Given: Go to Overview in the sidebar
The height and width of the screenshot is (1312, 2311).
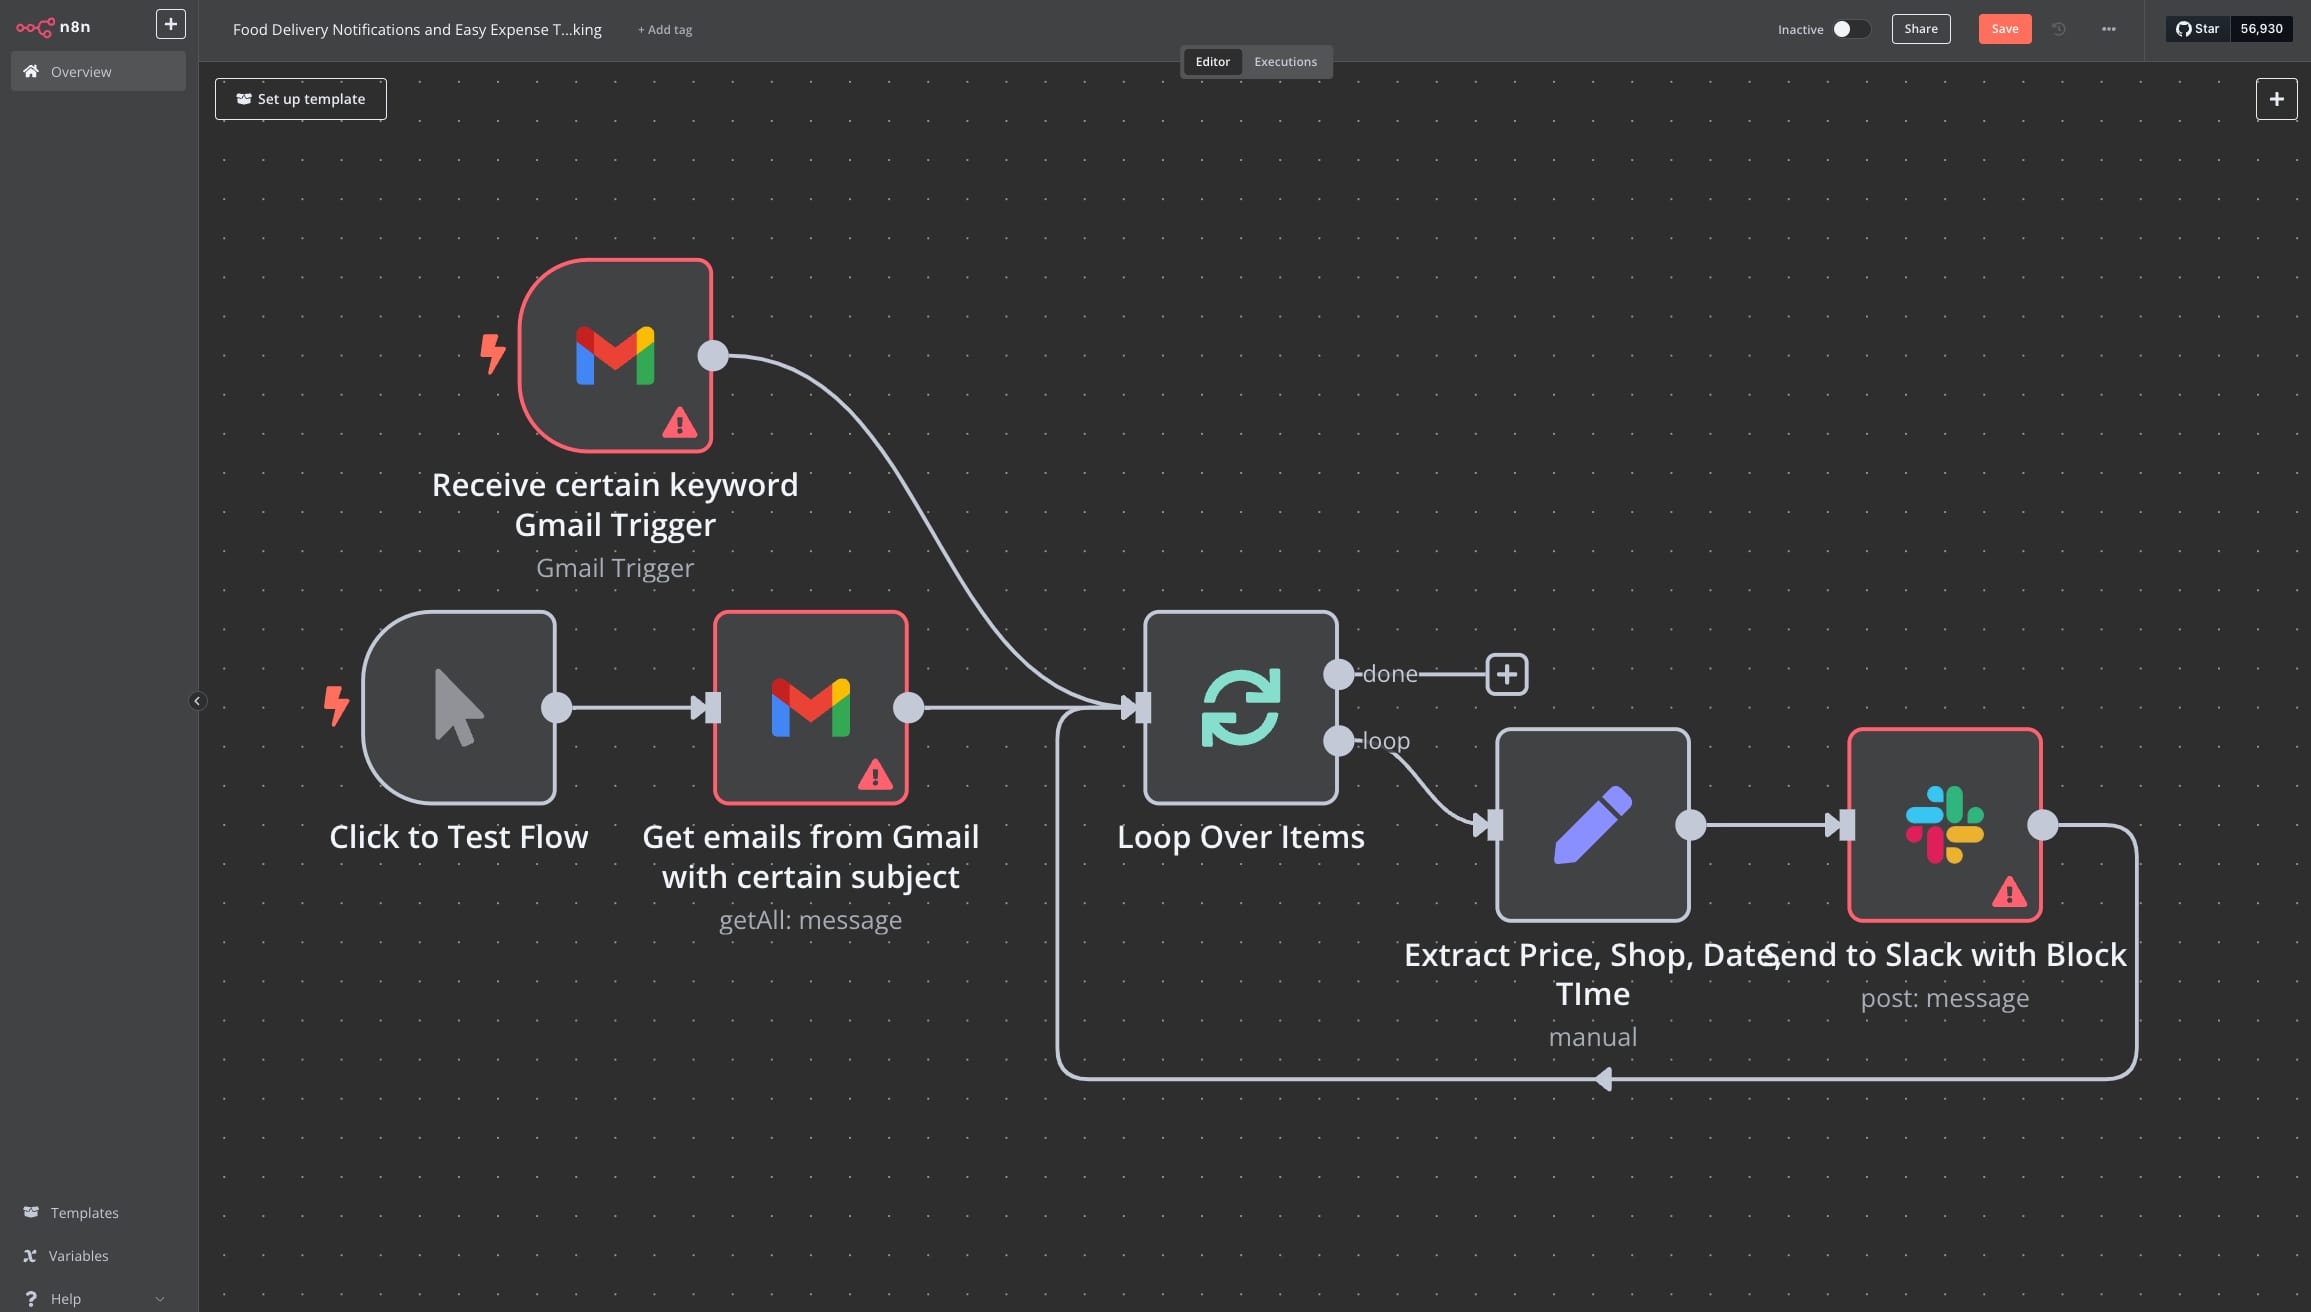Looking at the screenshot, I should pos(81,71).
